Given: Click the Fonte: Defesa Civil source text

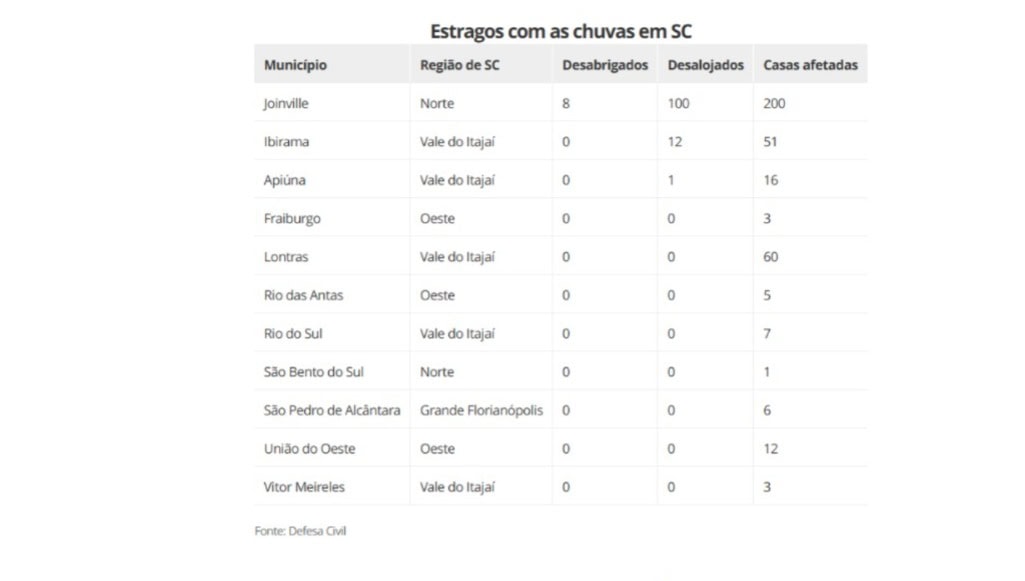Looking at the screenshot, I should pyautogui.click(x=300, y=531).
